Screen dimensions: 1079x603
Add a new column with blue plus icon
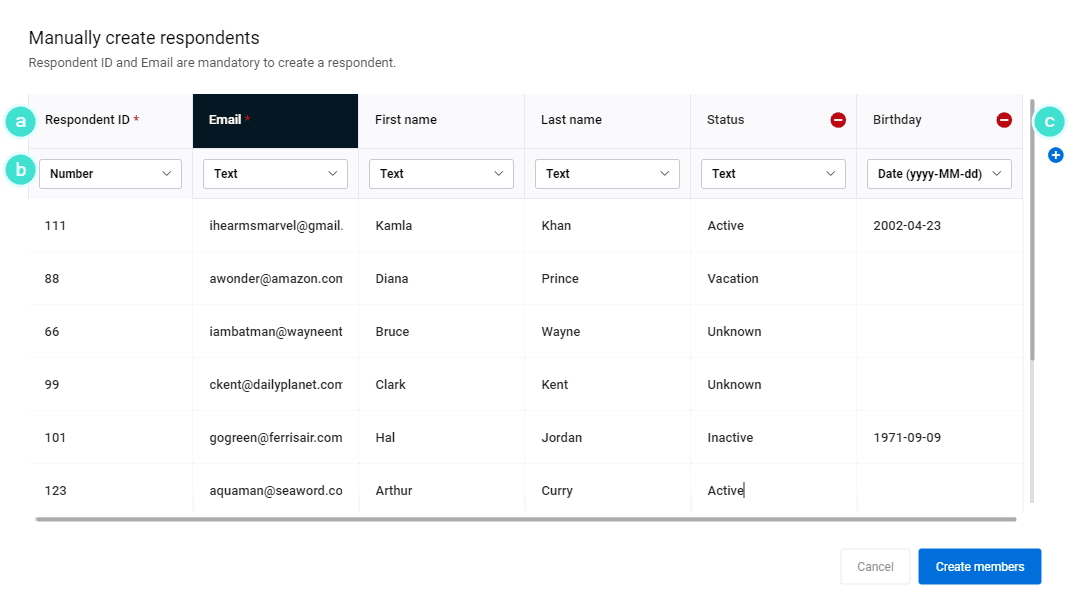[x=1056, y=155]
